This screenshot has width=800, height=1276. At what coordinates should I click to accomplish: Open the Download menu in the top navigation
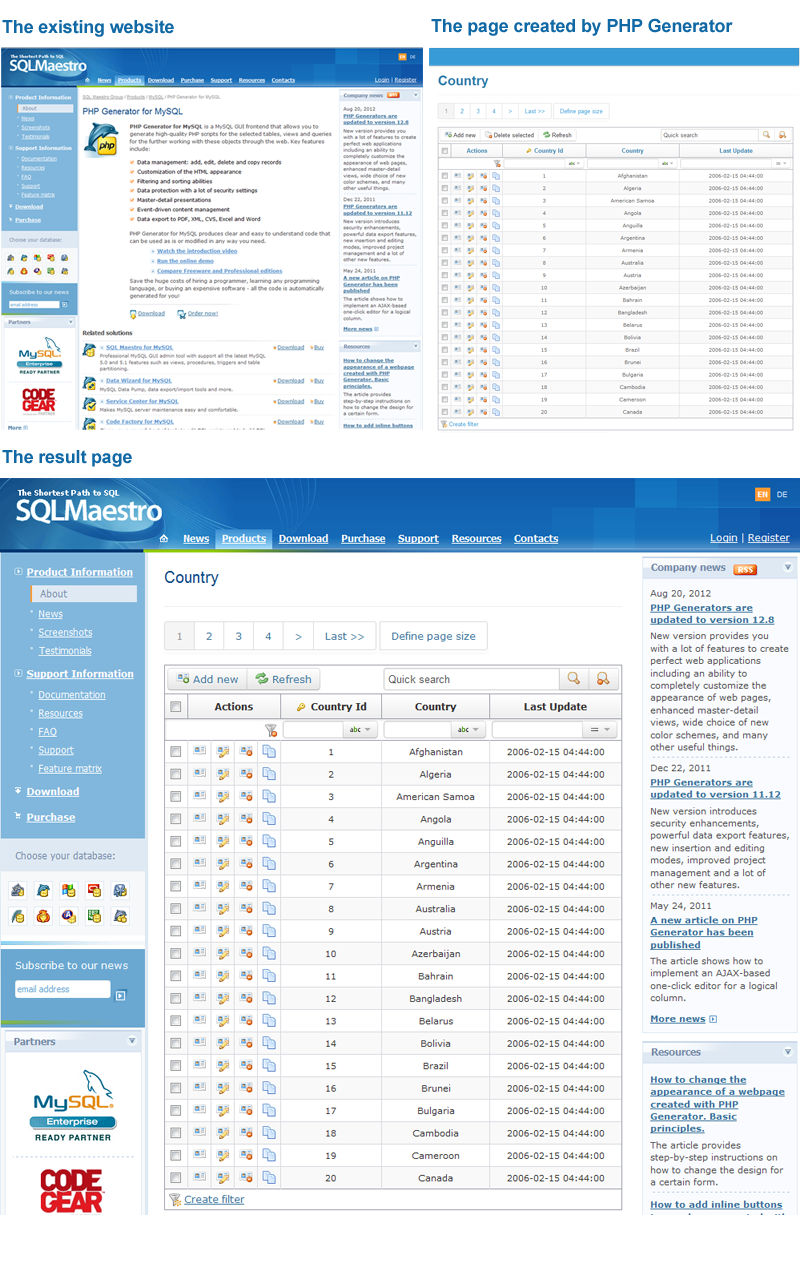coord(303,538)
